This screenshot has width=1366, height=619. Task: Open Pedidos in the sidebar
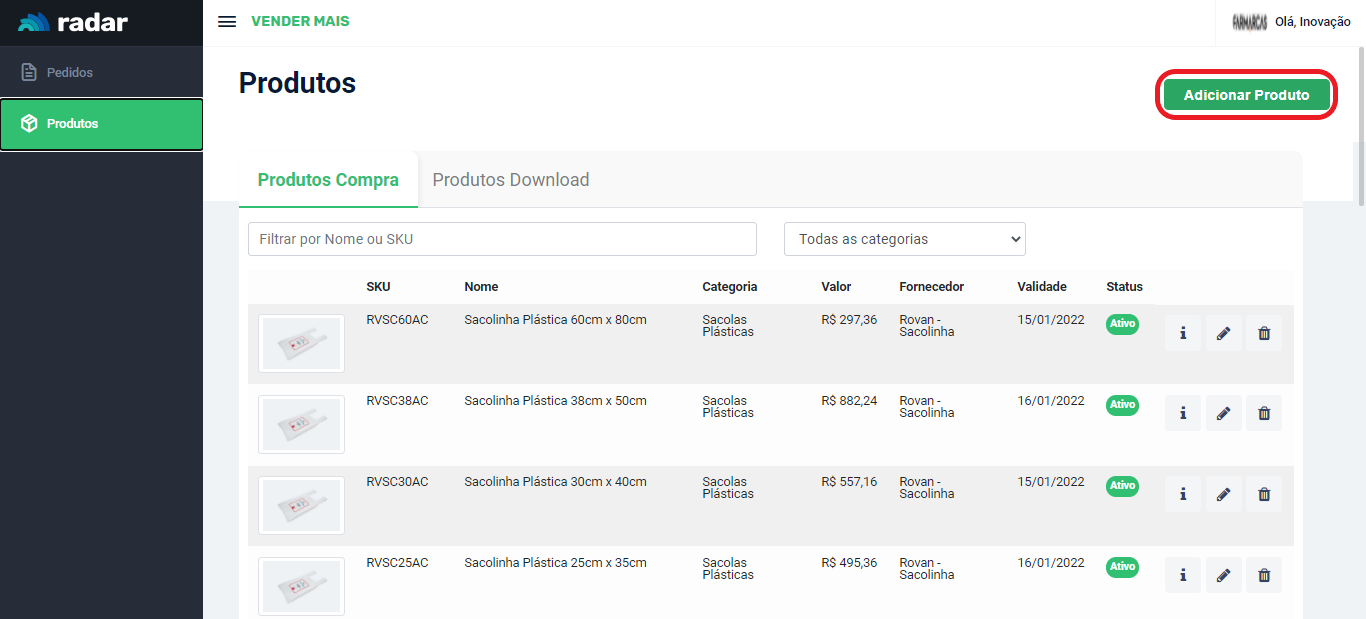[x=70, y=73]
